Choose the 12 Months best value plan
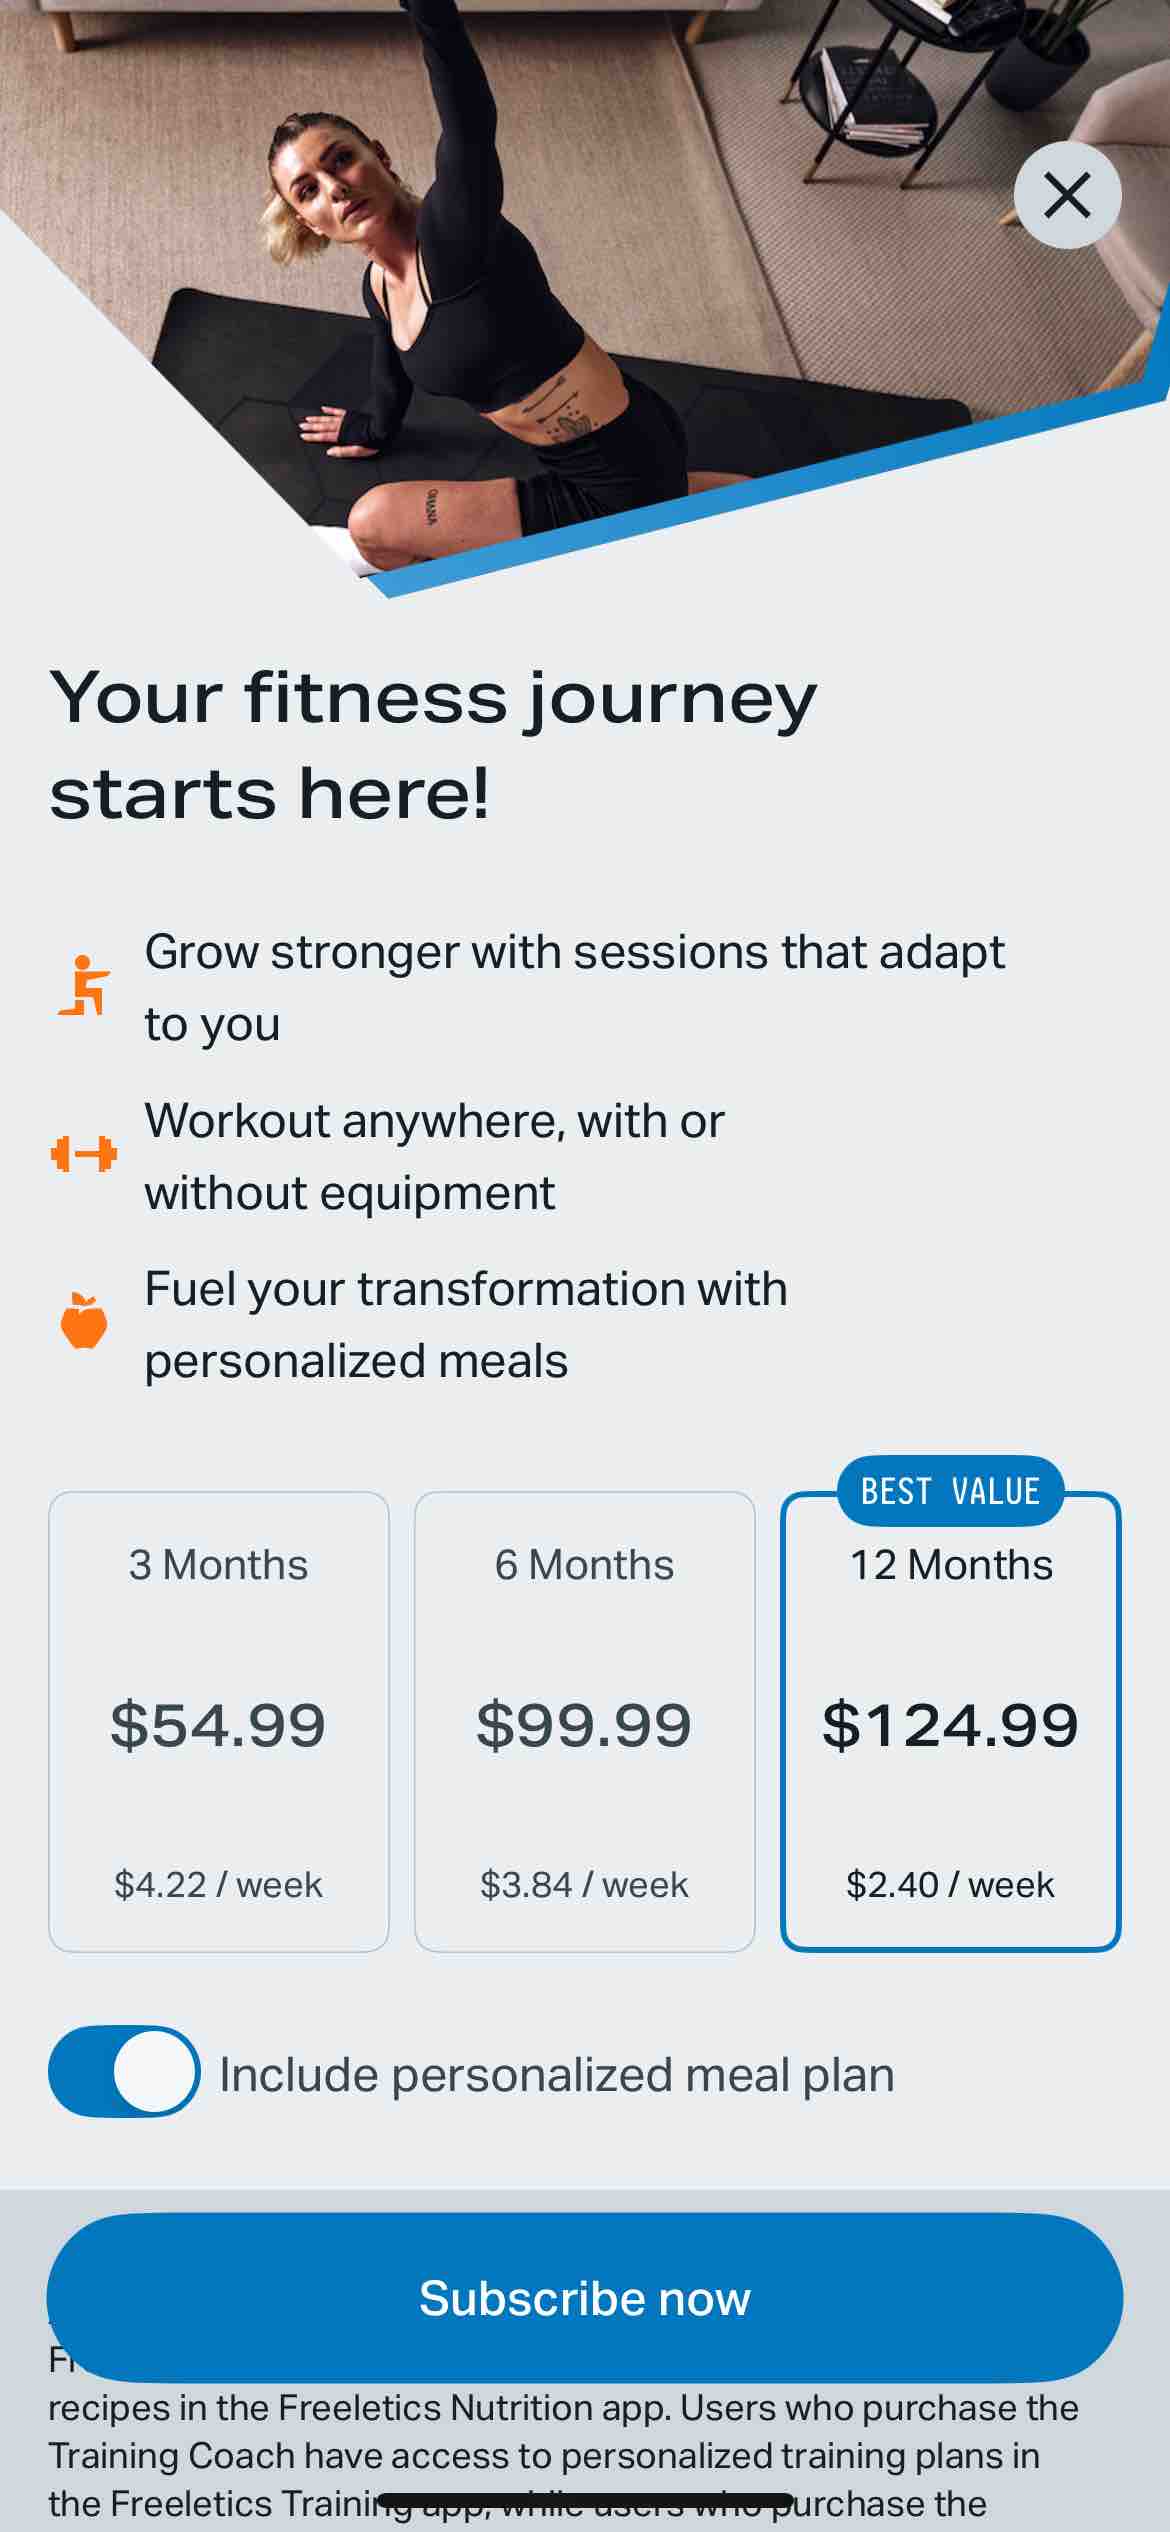The height and width of the screenshot is (2532, 1170). (x=951, y=1721)
